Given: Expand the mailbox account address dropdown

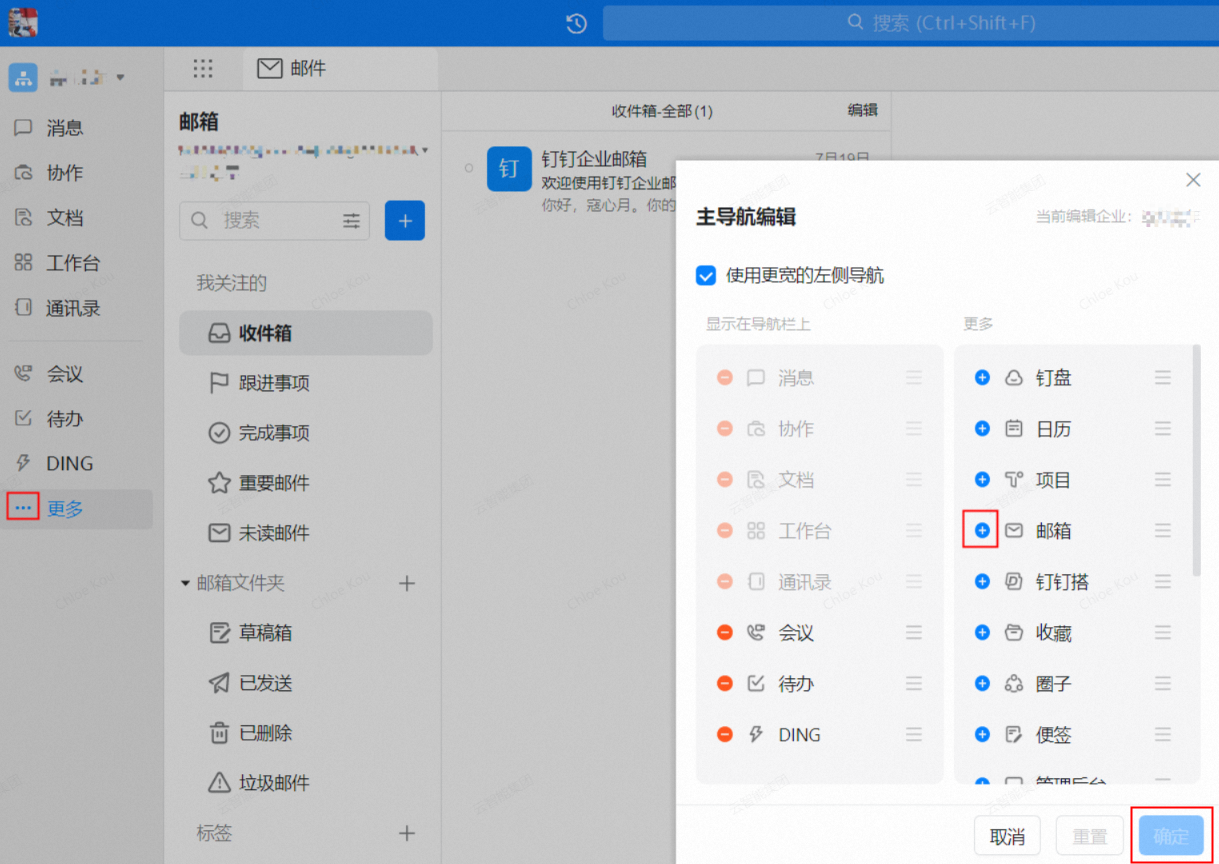Looking at the screenshot, I should [426, 150].
